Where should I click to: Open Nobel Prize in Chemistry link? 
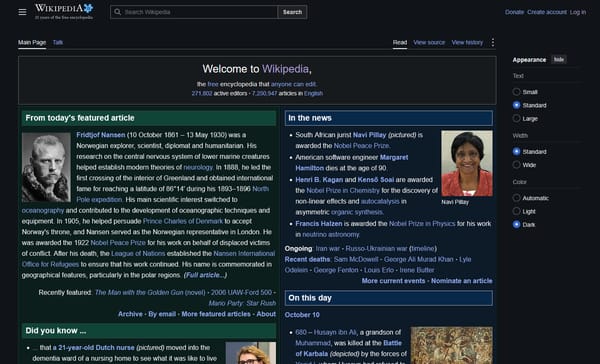[343, 190]
